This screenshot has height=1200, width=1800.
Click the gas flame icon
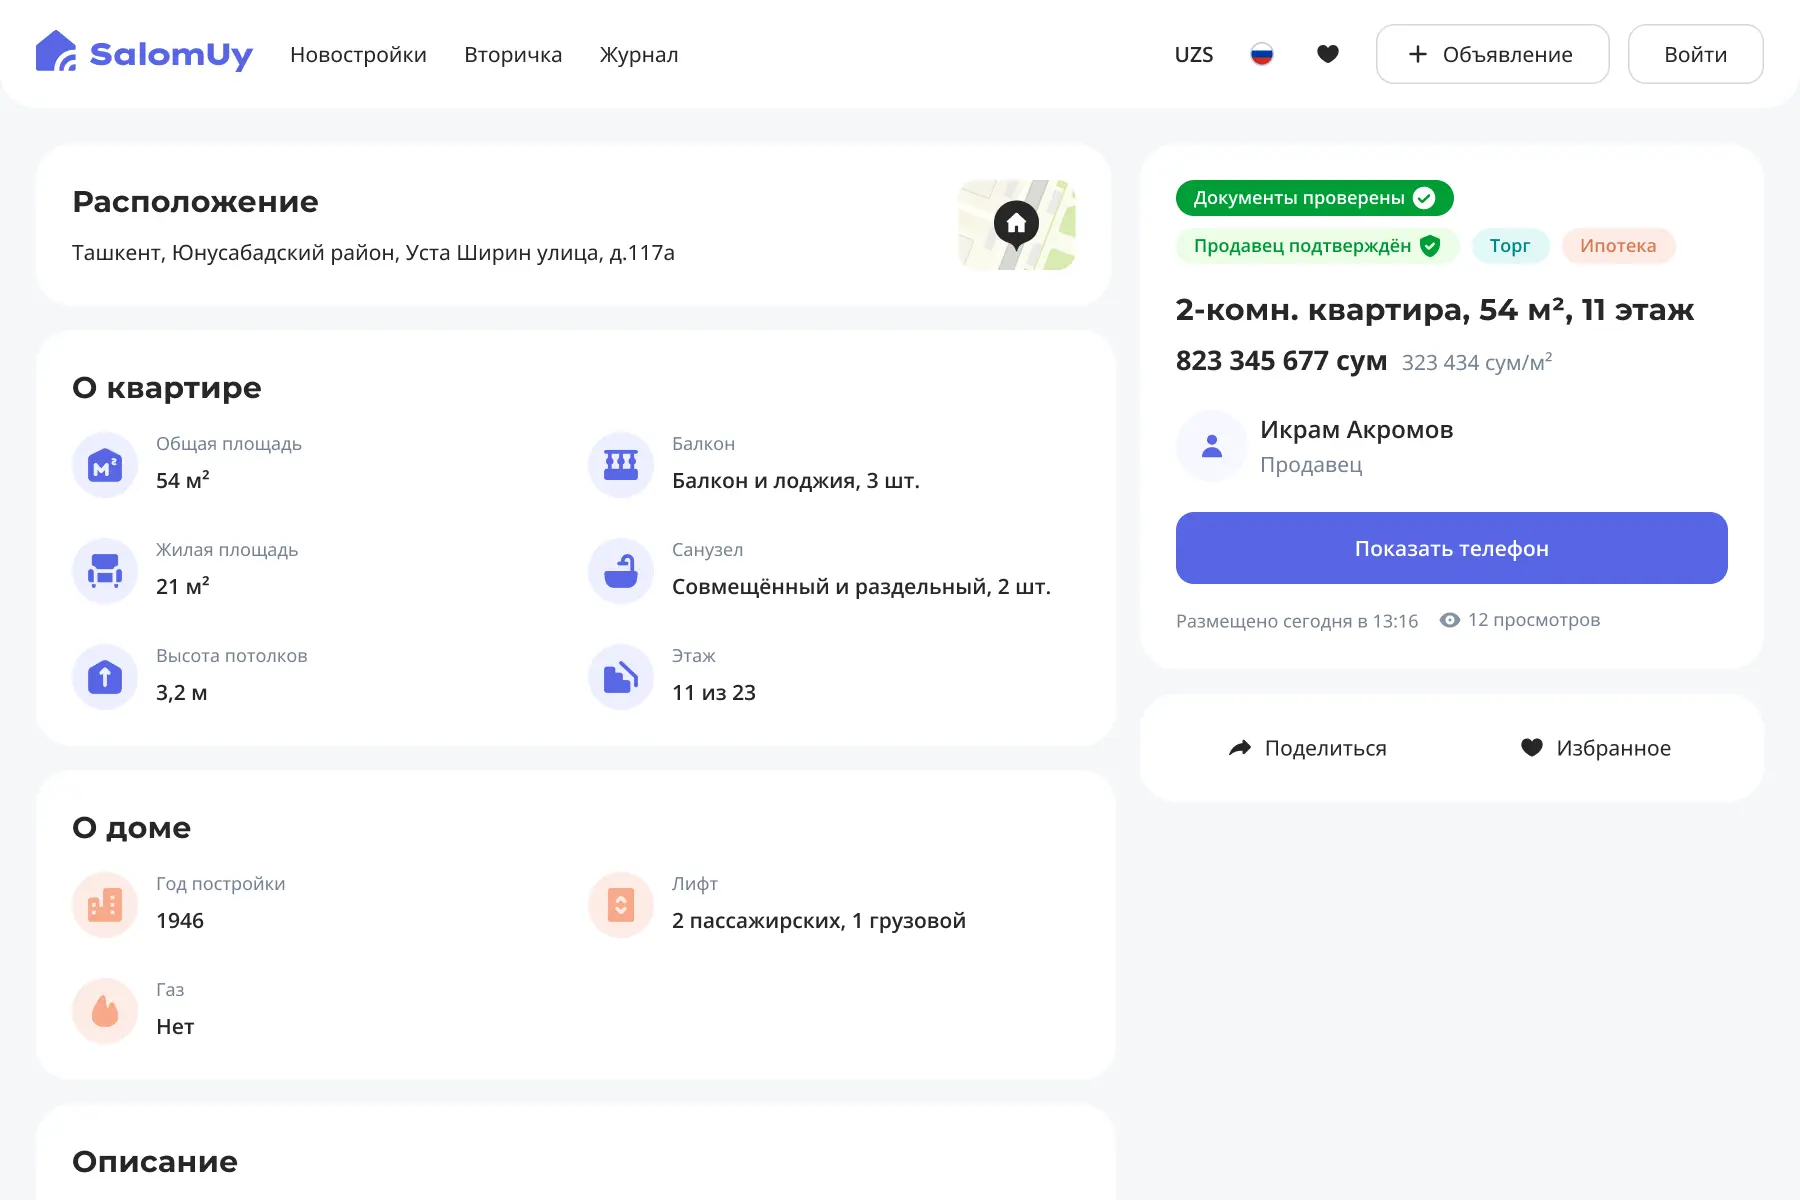tap(105, 1011)
